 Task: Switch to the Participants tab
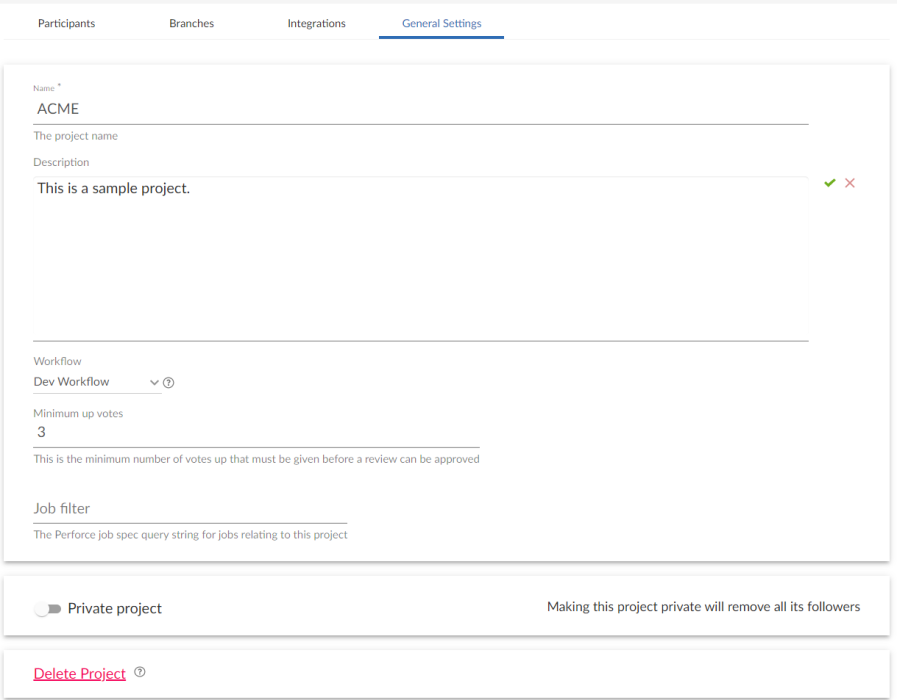click(x=66, y=22)
